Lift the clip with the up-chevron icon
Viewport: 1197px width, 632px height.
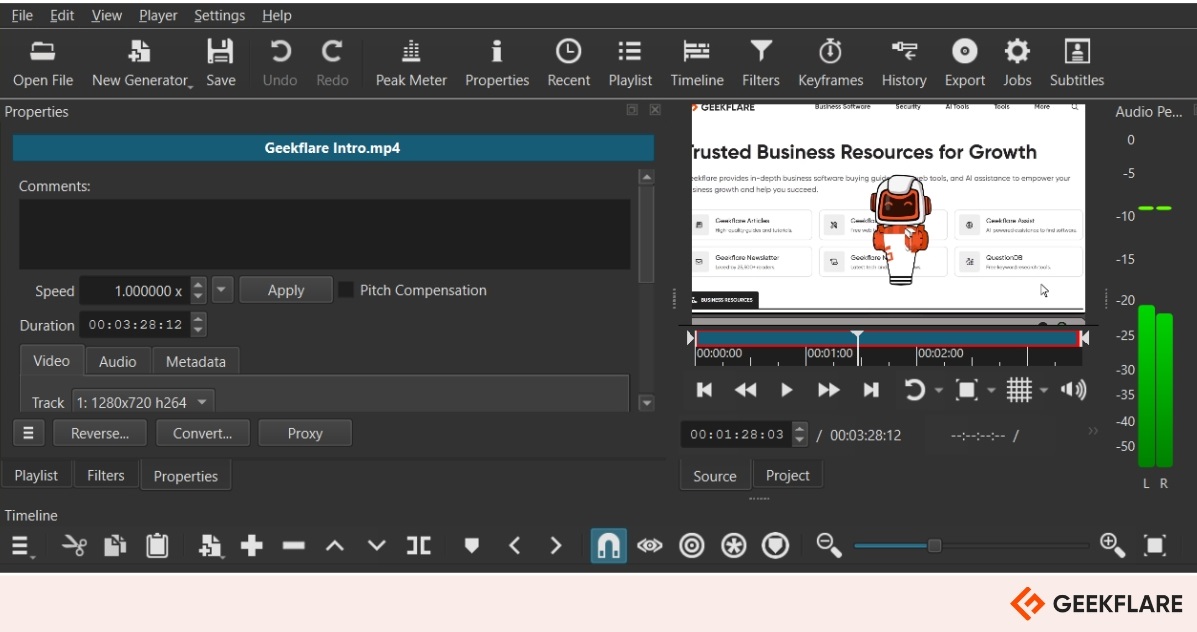point(335,546)
